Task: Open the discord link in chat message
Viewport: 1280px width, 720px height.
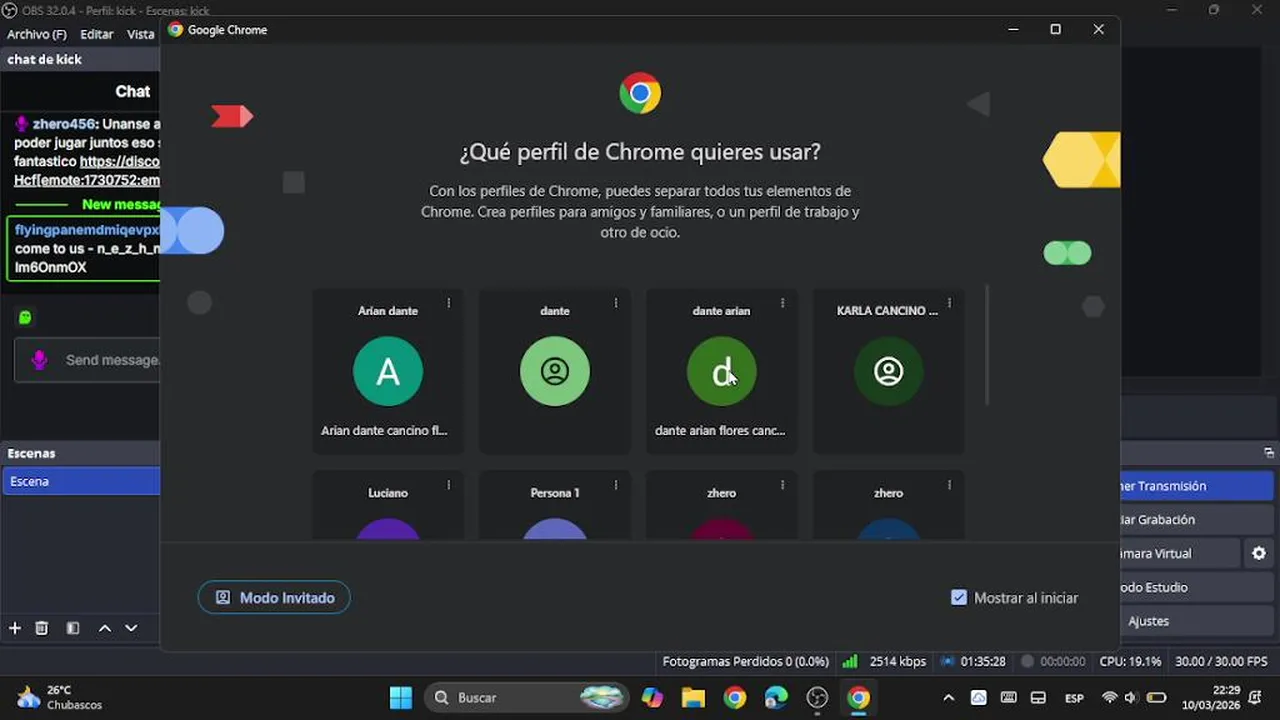Action: tap(119, 161)
